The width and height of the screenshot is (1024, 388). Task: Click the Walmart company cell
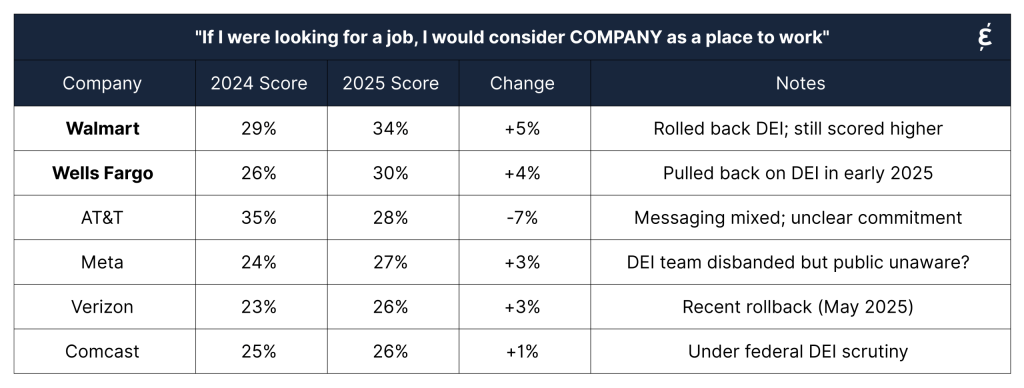tap(103, 129)
